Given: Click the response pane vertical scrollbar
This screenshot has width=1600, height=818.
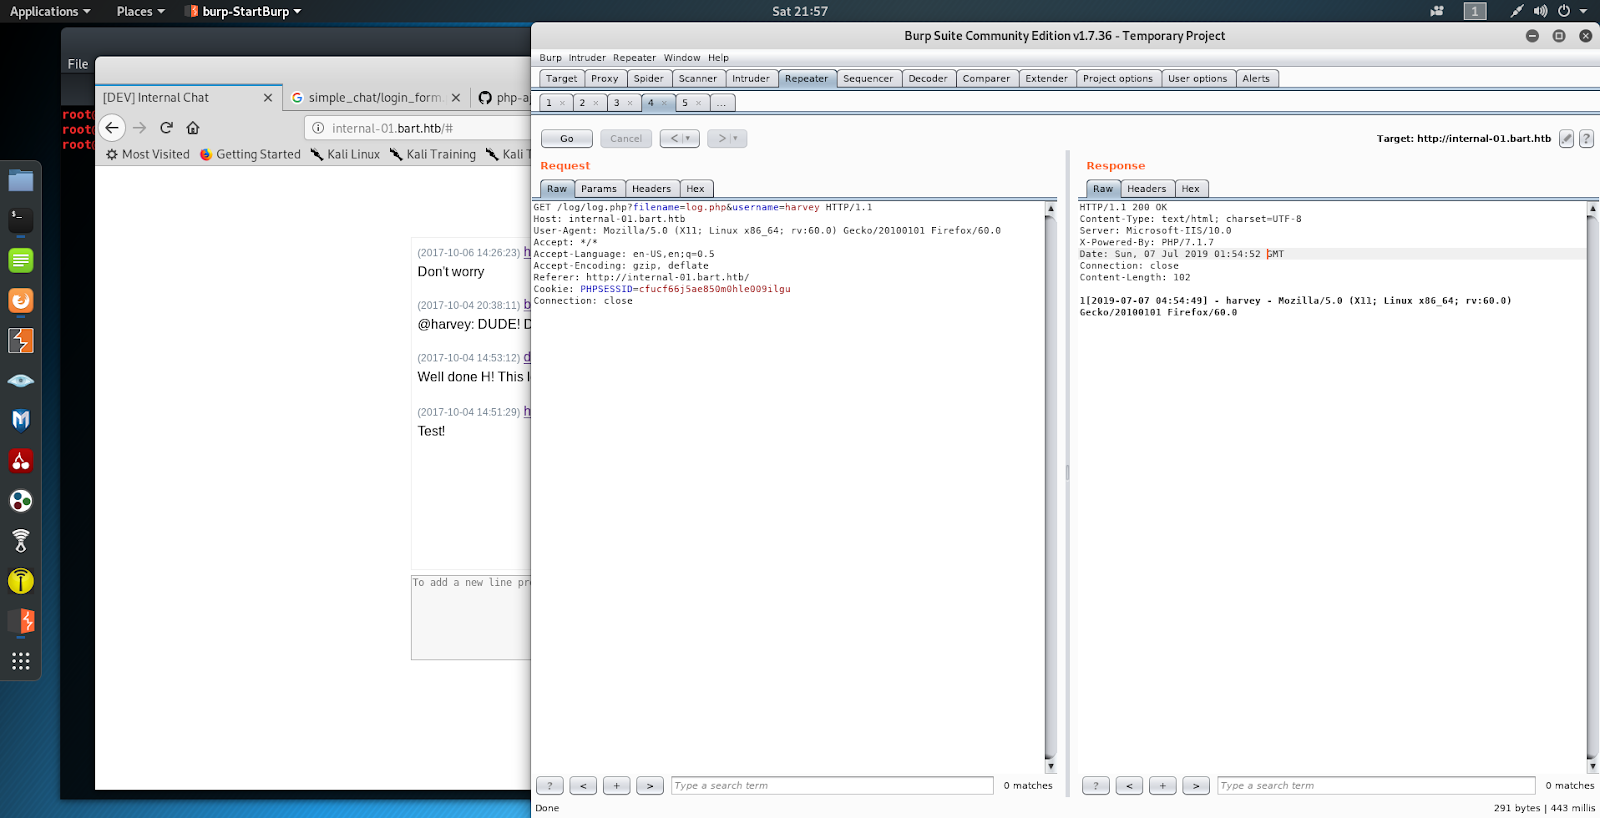Looking at the screenshot, I should (x=1592, y=487).
